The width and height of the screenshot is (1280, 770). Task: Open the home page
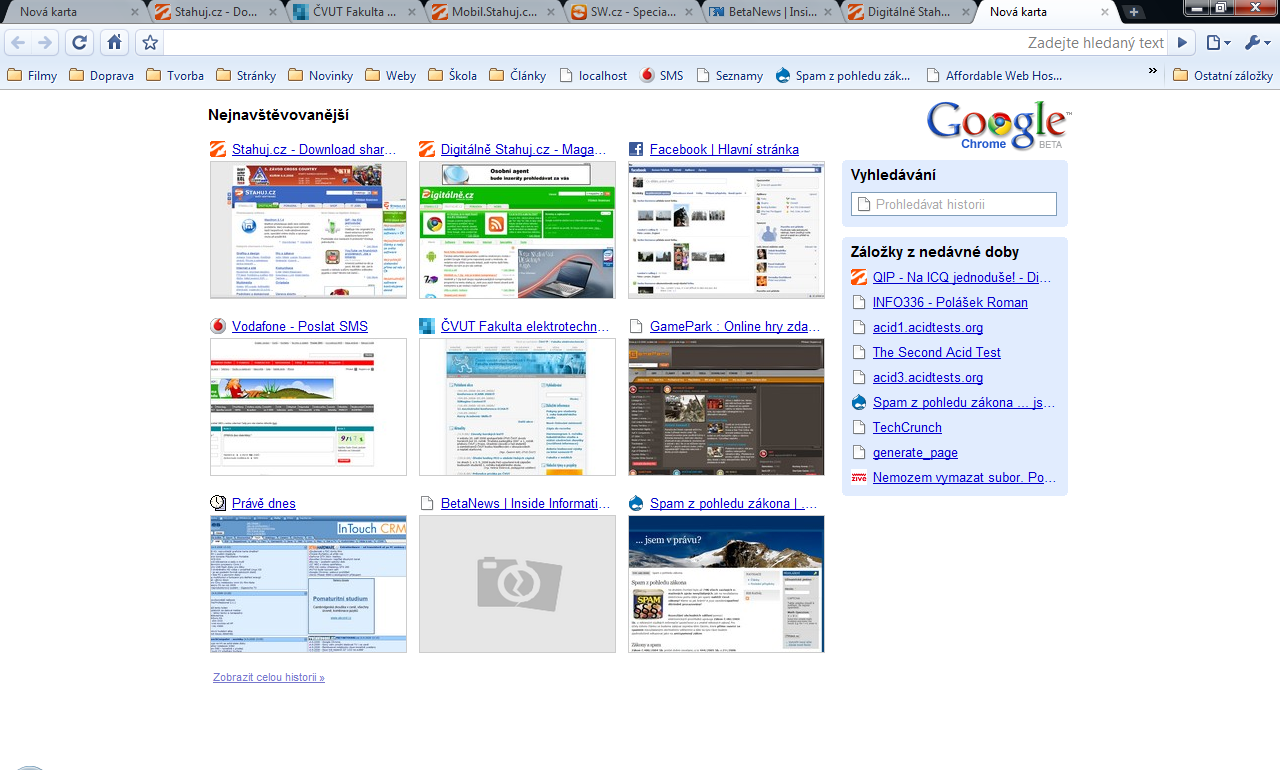click(x=115, y=43)
